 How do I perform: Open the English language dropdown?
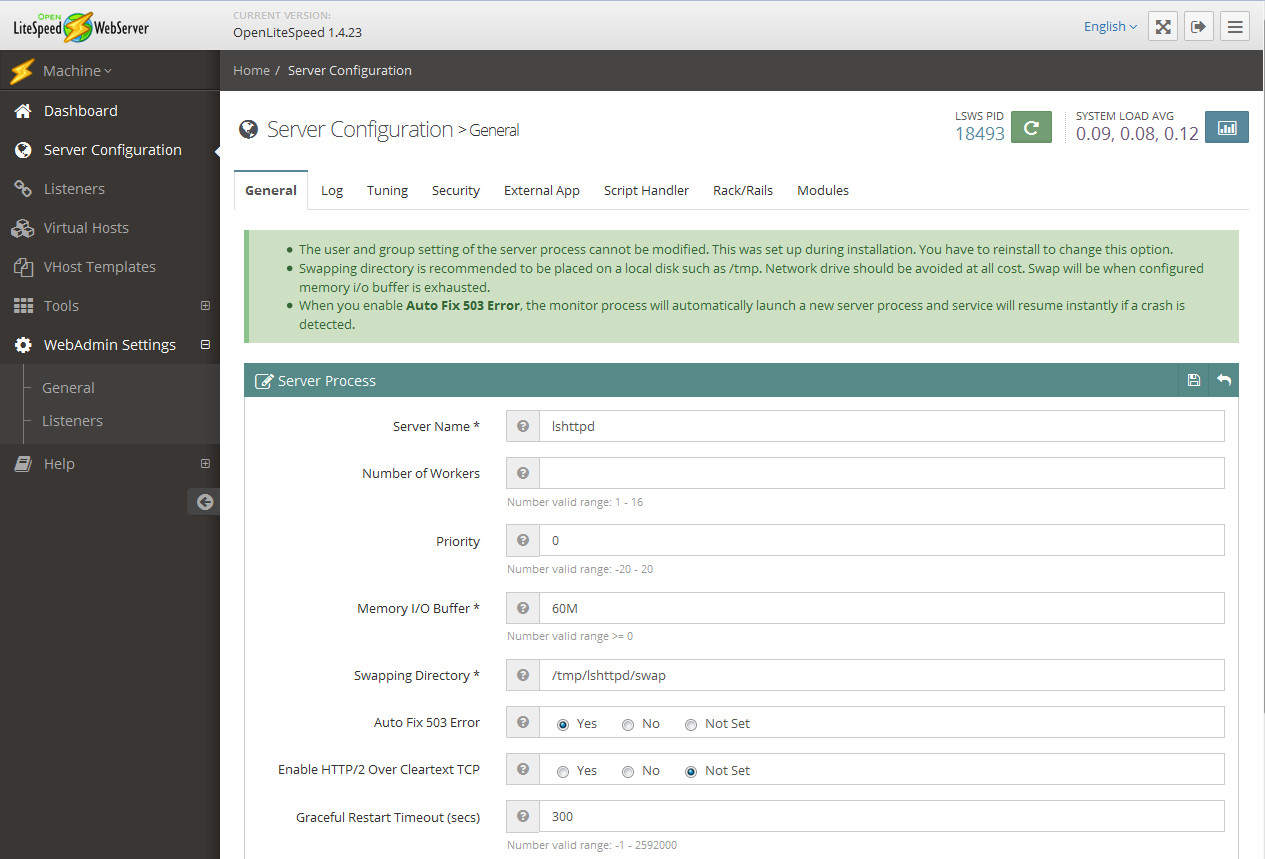tap(1110, 27)
